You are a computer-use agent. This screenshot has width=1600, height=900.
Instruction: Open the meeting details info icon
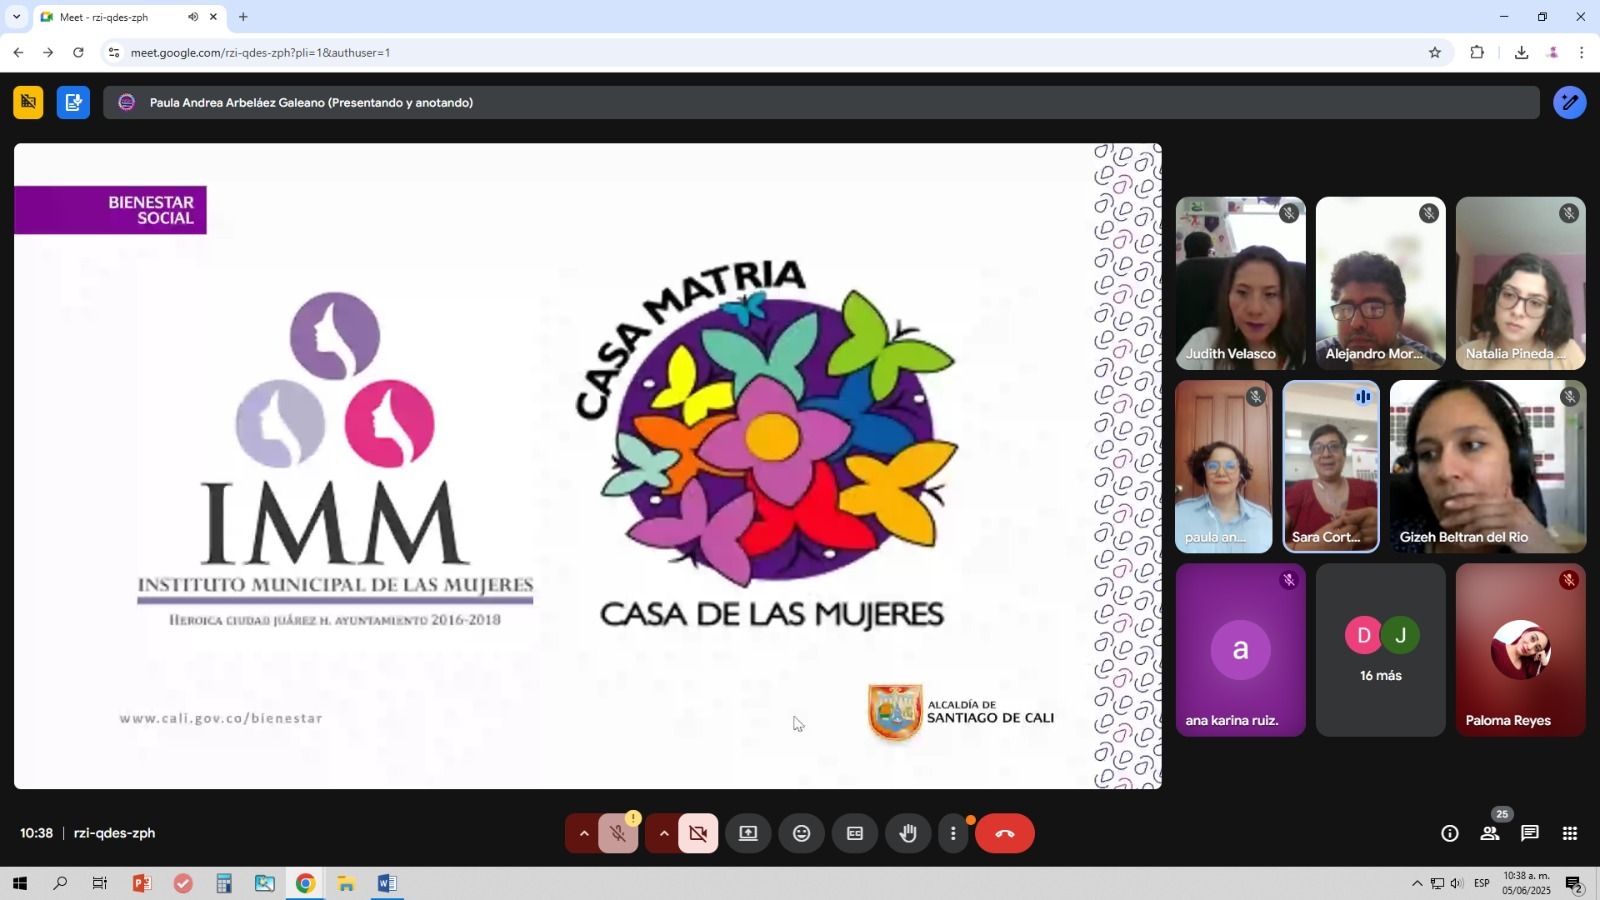click(x=1449, y=833)
